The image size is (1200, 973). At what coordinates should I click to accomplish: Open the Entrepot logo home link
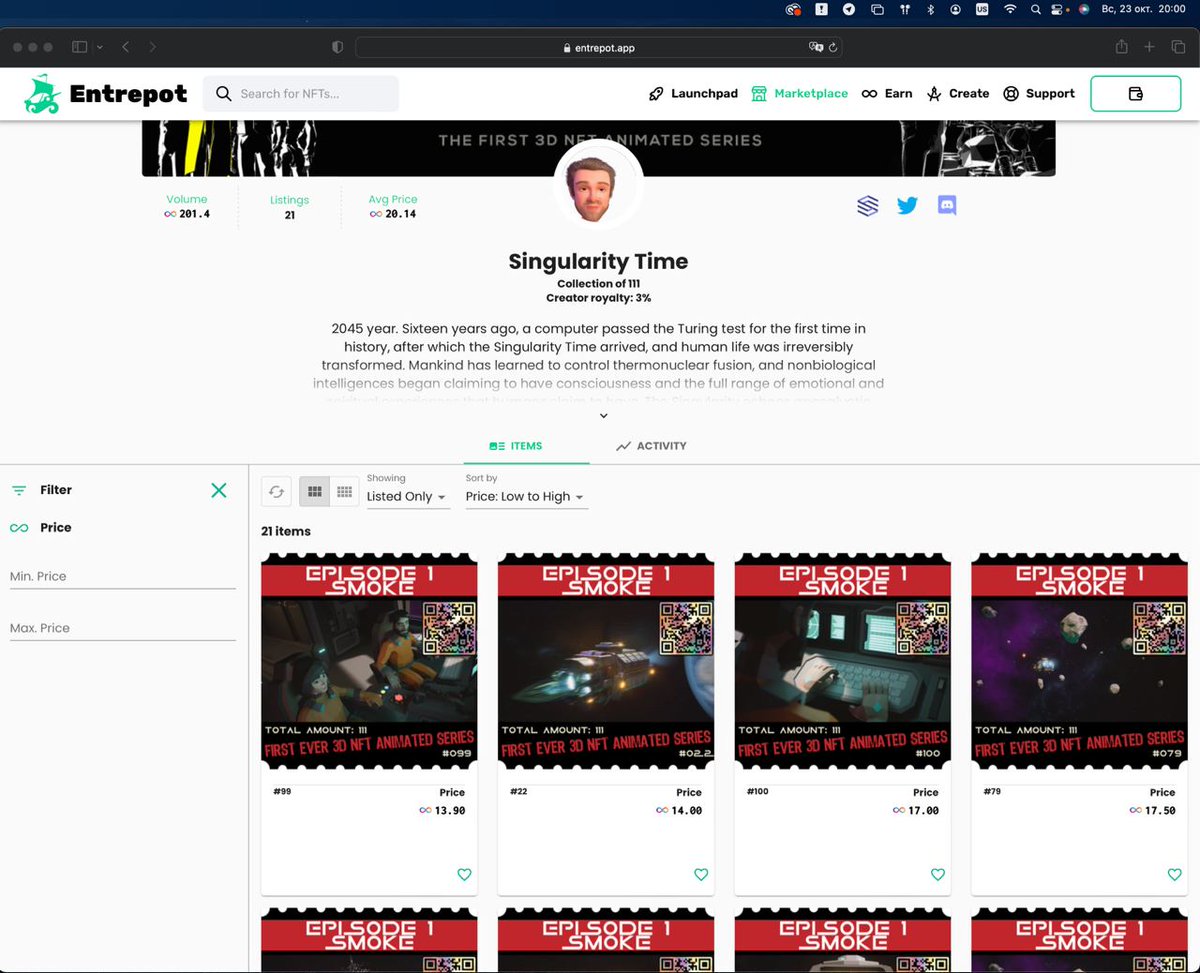tap(106, 94)
